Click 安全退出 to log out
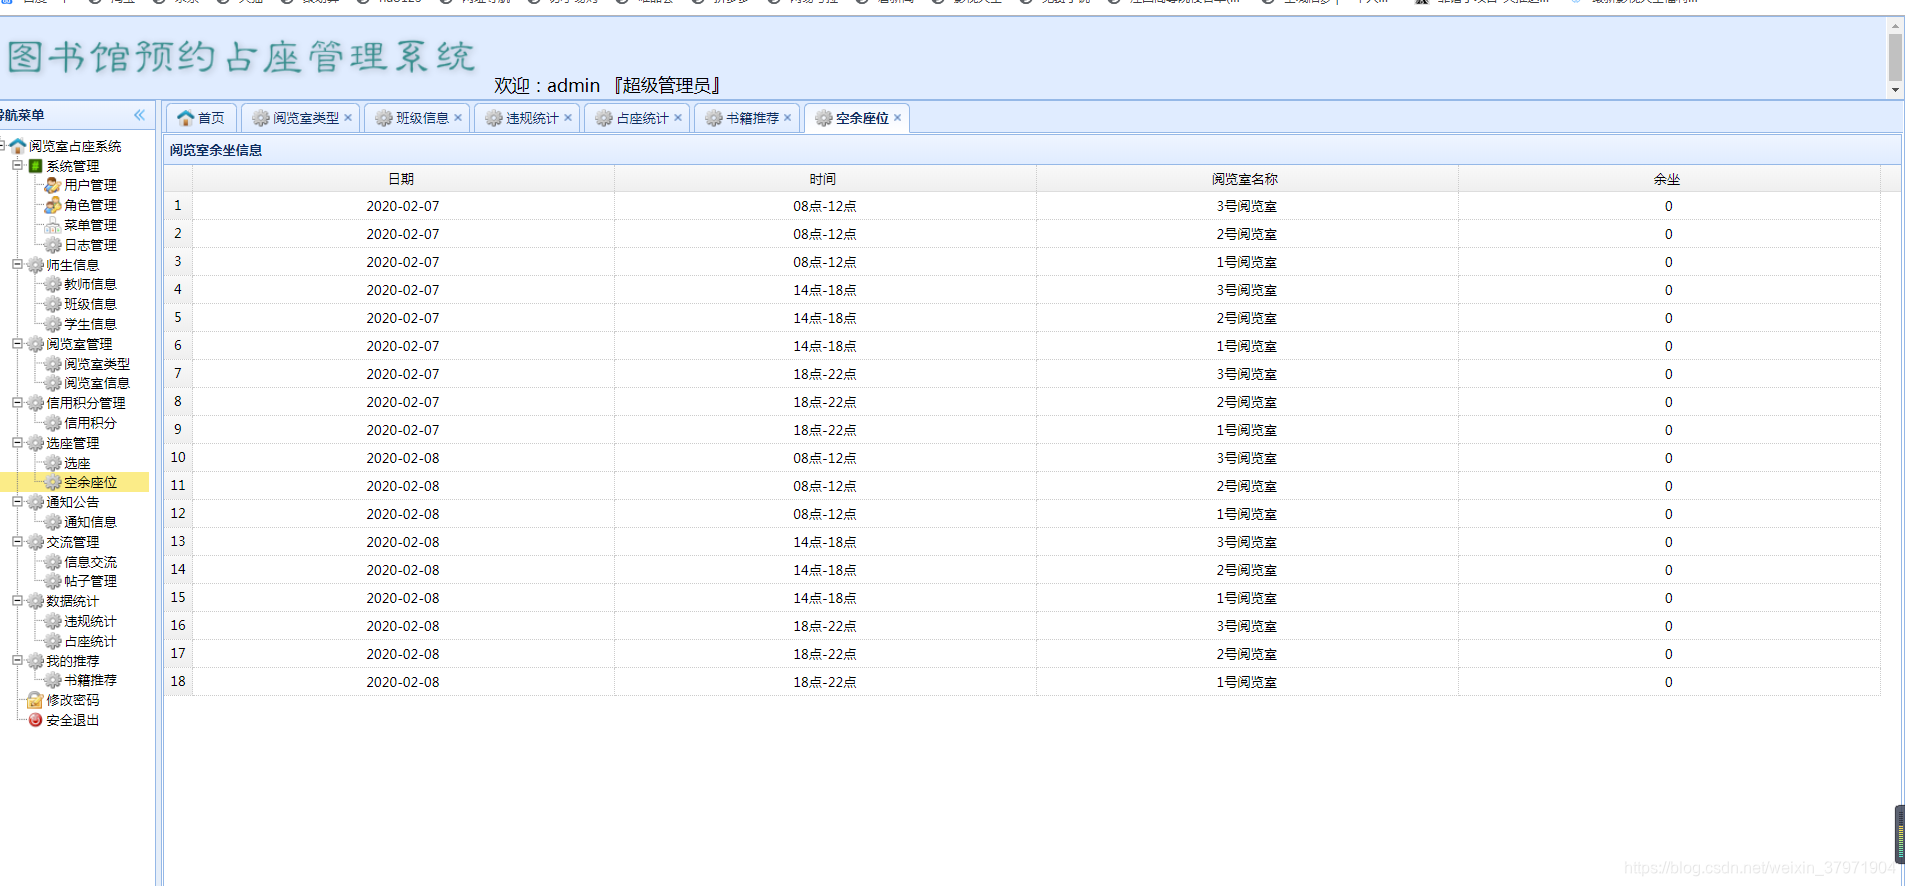1905x886 pixels. (72, 720)
